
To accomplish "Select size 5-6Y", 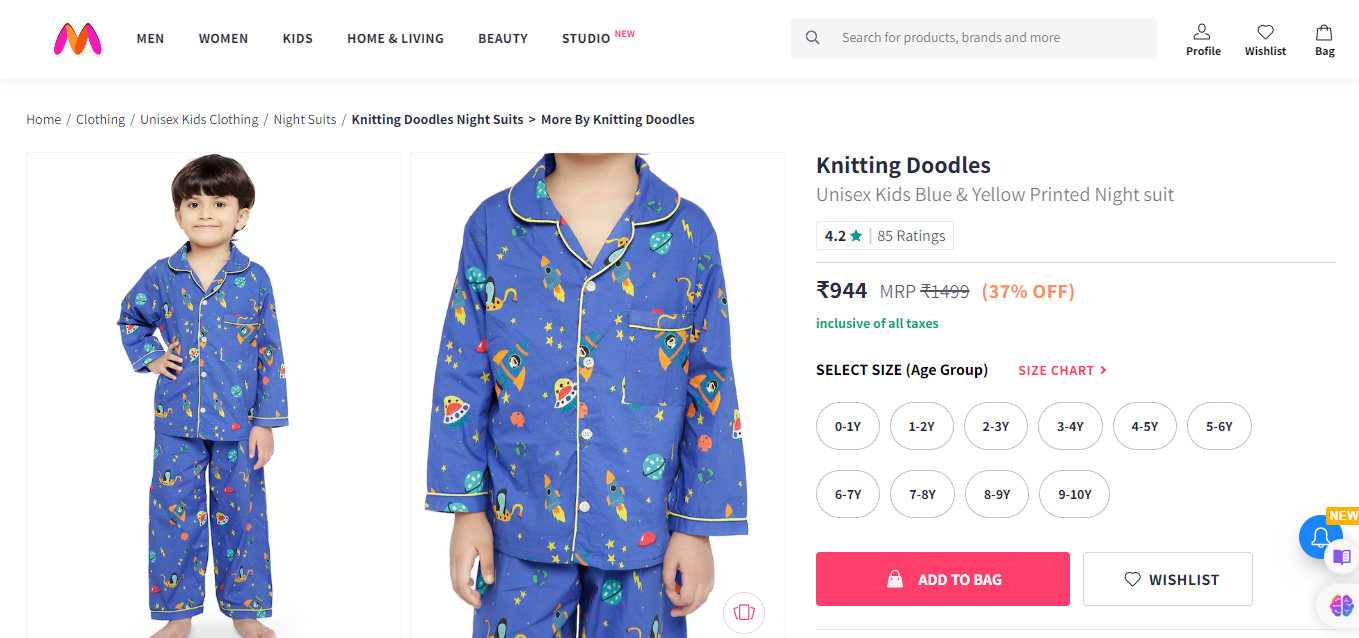I will (1219, 427).
